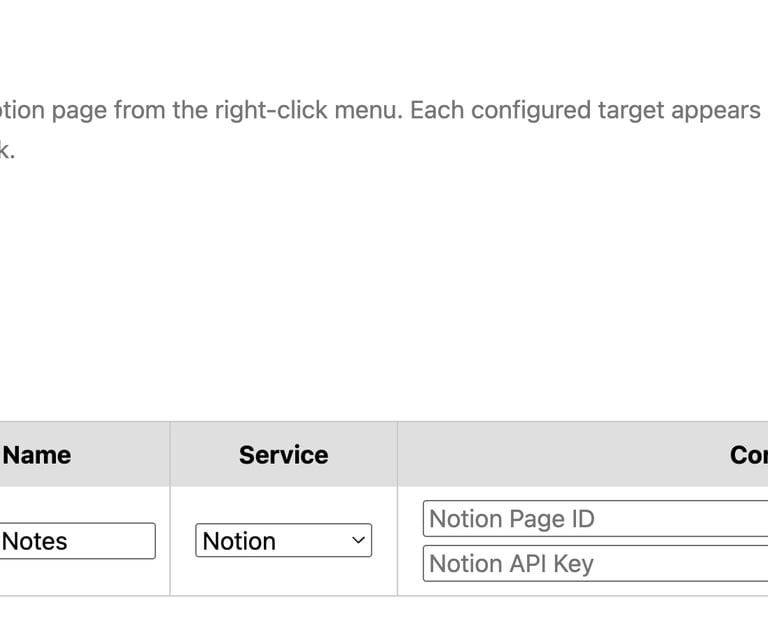Click the Service column header
Screen dimensions: 768x619
click(283, 455)
